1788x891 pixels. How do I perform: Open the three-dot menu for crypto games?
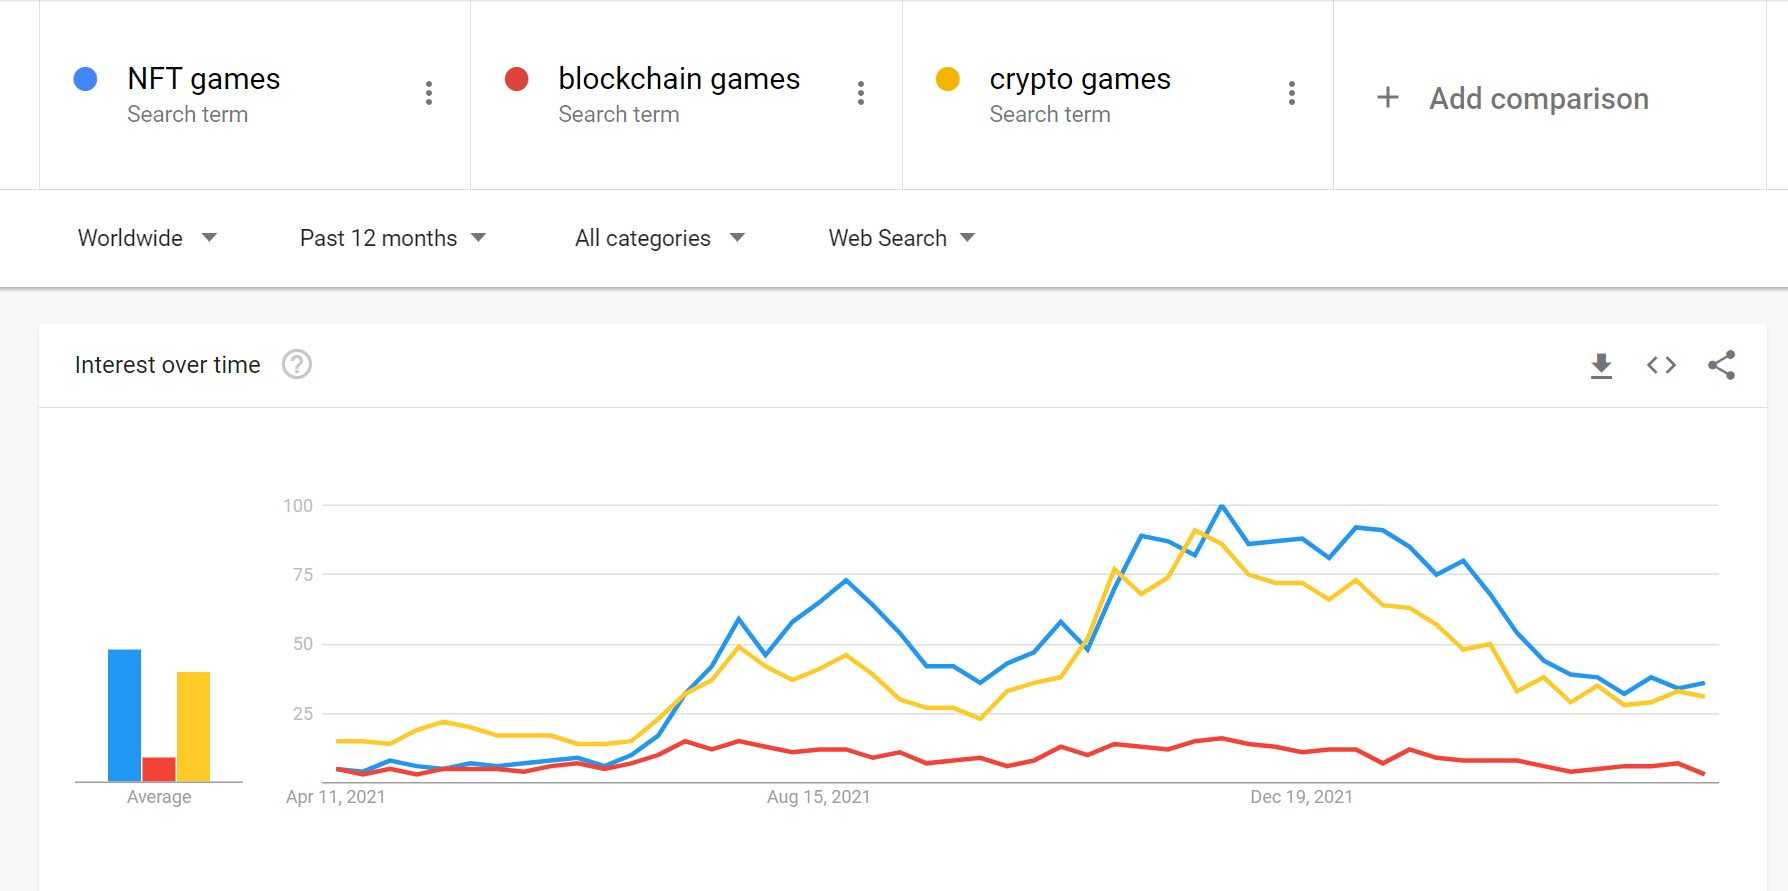[1292, 93]
